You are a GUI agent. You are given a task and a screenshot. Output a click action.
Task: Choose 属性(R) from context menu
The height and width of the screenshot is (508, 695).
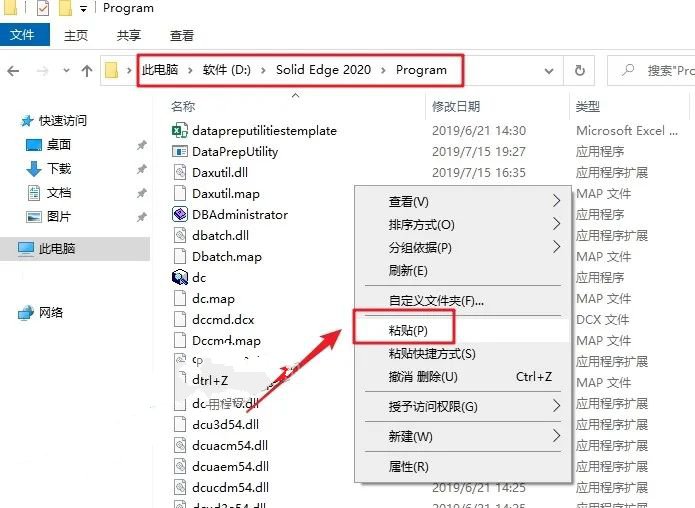pos(463,467)
